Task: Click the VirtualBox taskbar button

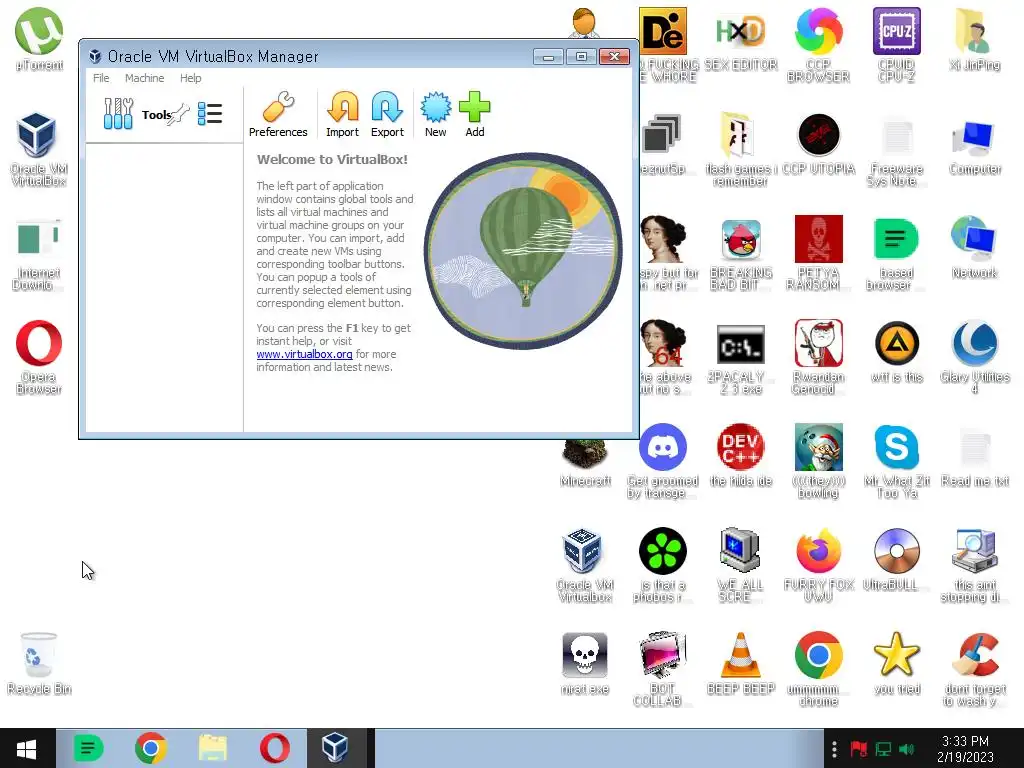Action: (336, 748)
